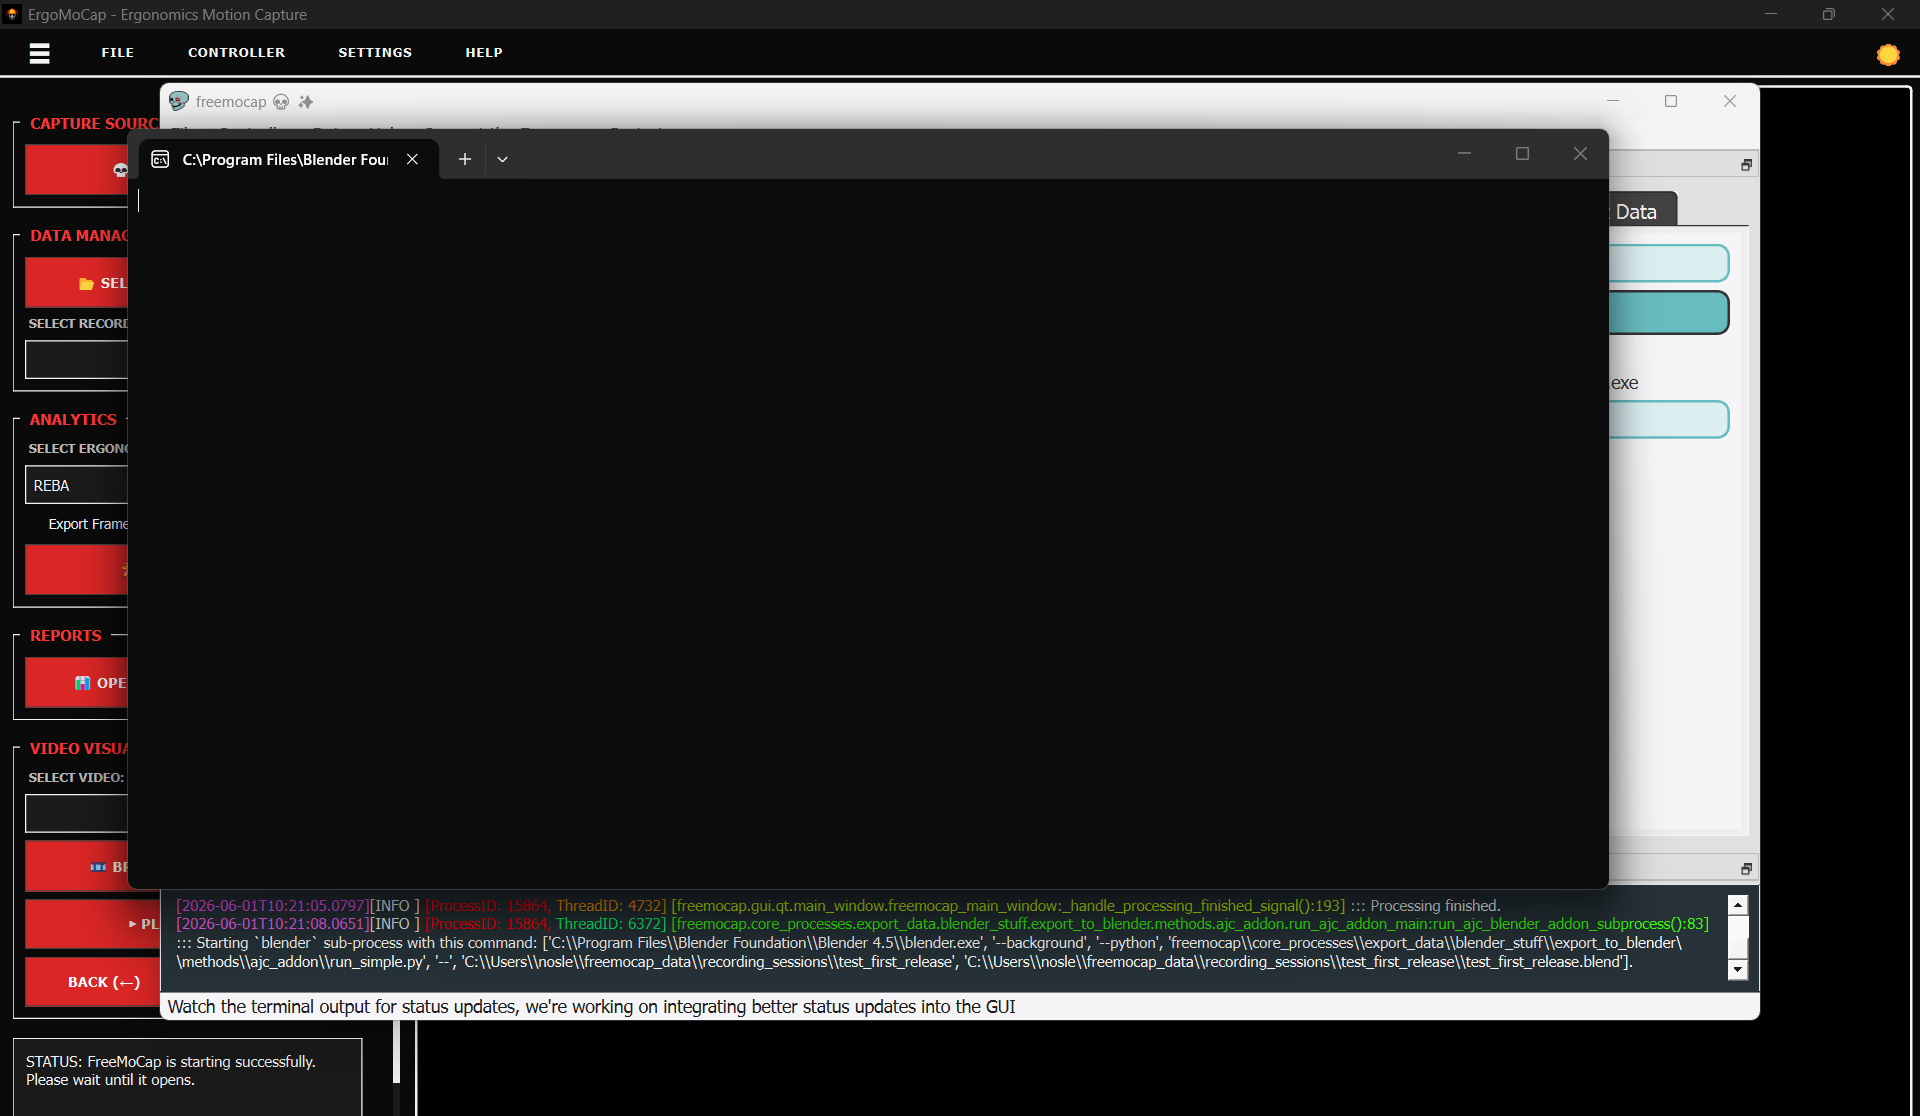Image resolution: width=1920 pixels, height=1116 pixels.
Task: Click inside the terminal at the cursor
Action: (x=139, y=201)
